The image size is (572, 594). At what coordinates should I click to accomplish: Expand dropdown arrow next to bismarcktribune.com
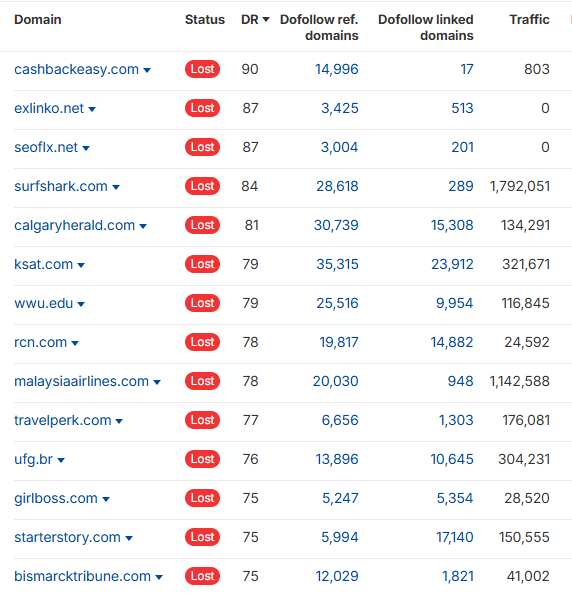[159, 578]
